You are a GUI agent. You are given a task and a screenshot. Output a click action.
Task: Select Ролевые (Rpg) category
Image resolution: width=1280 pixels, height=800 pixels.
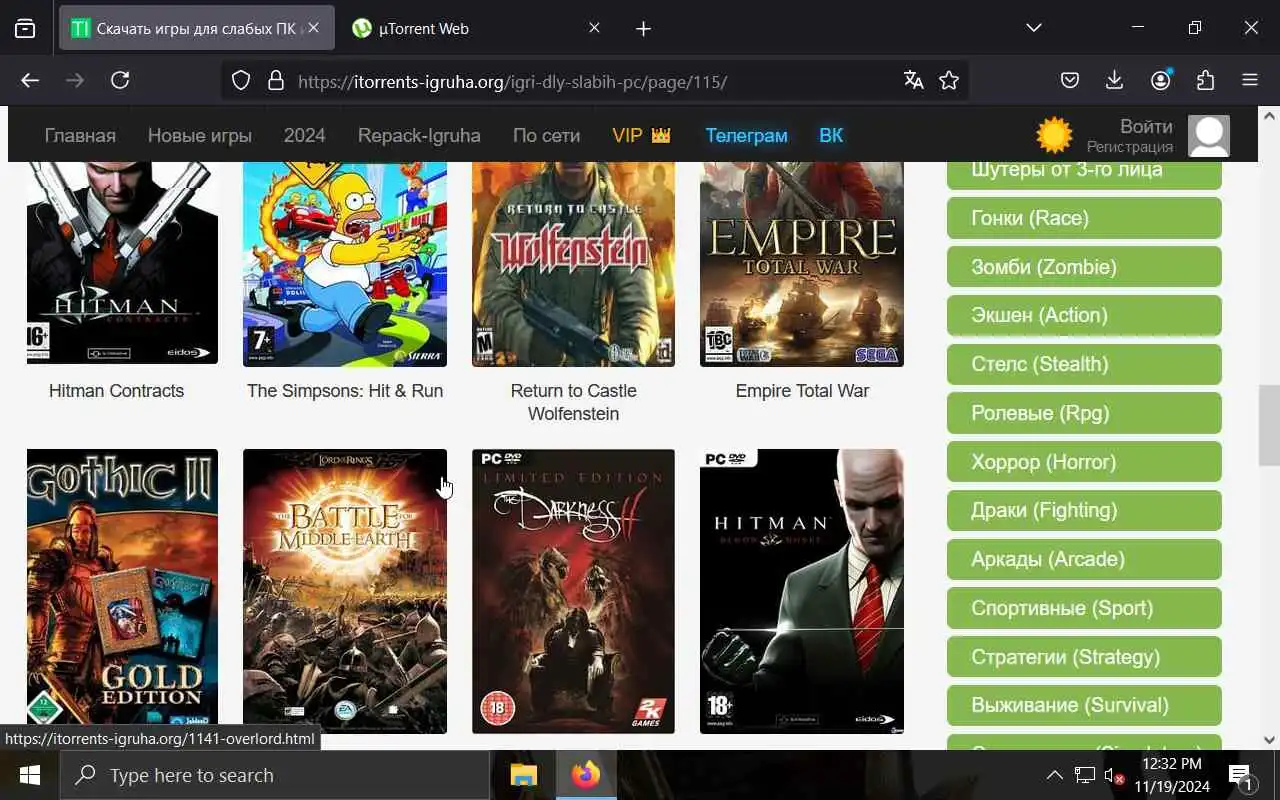pyautogui.click(x=1084, y=413)
